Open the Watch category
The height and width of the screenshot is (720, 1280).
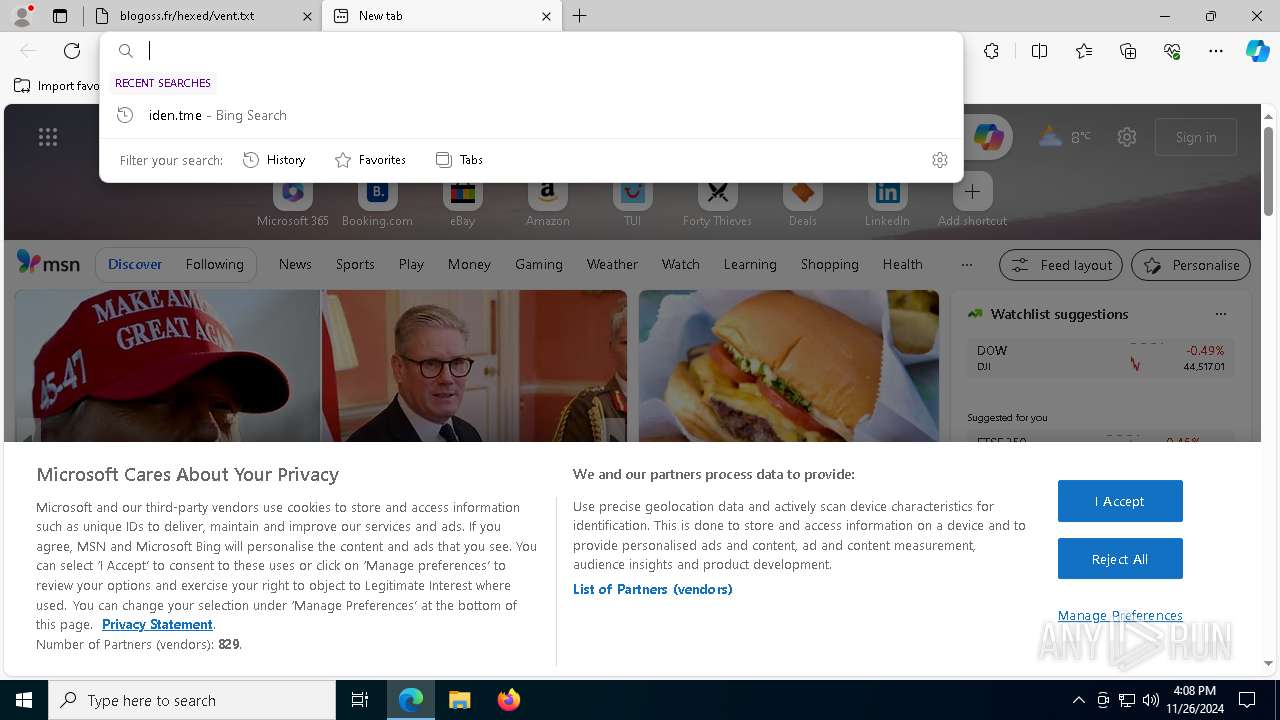(681, 264)
